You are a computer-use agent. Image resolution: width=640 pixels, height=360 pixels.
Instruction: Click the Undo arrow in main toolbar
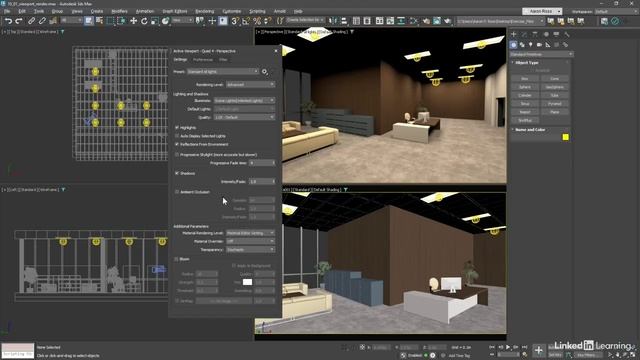tap(8, 21)
